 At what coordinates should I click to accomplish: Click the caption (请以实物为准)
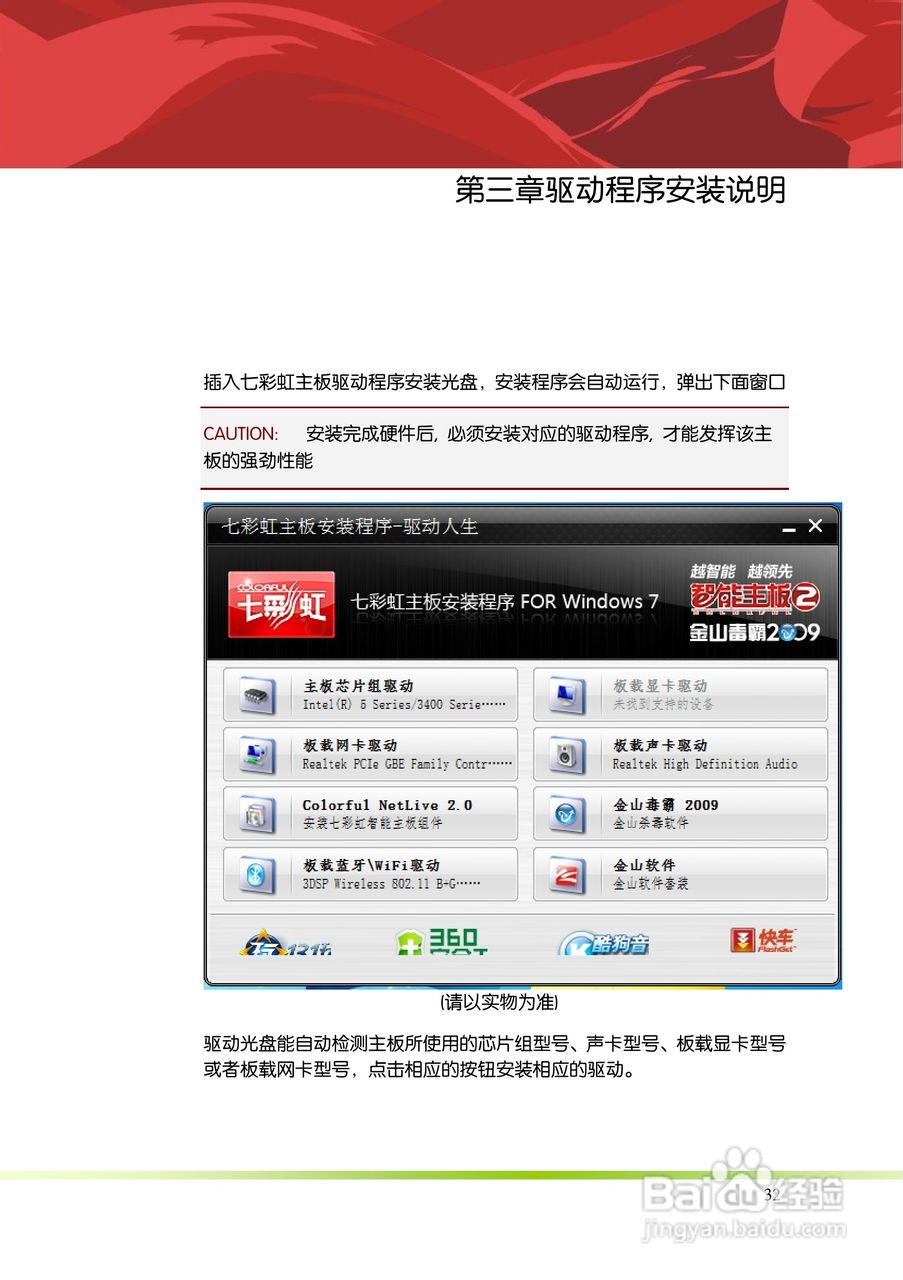[499, 1001]
